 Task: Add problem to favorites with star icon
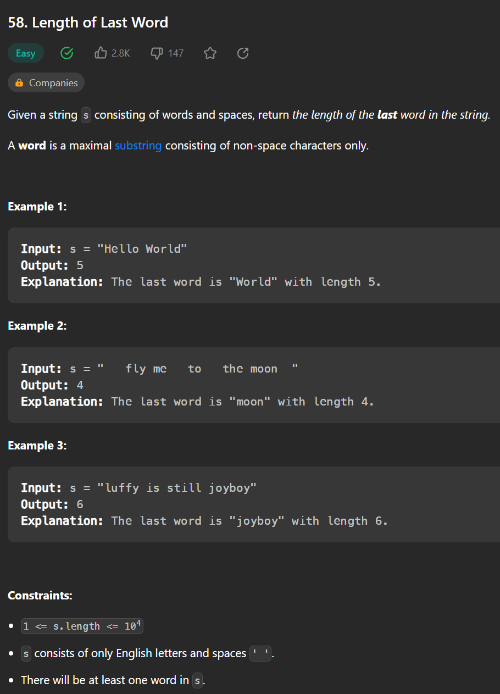click(x=210, y=54)
